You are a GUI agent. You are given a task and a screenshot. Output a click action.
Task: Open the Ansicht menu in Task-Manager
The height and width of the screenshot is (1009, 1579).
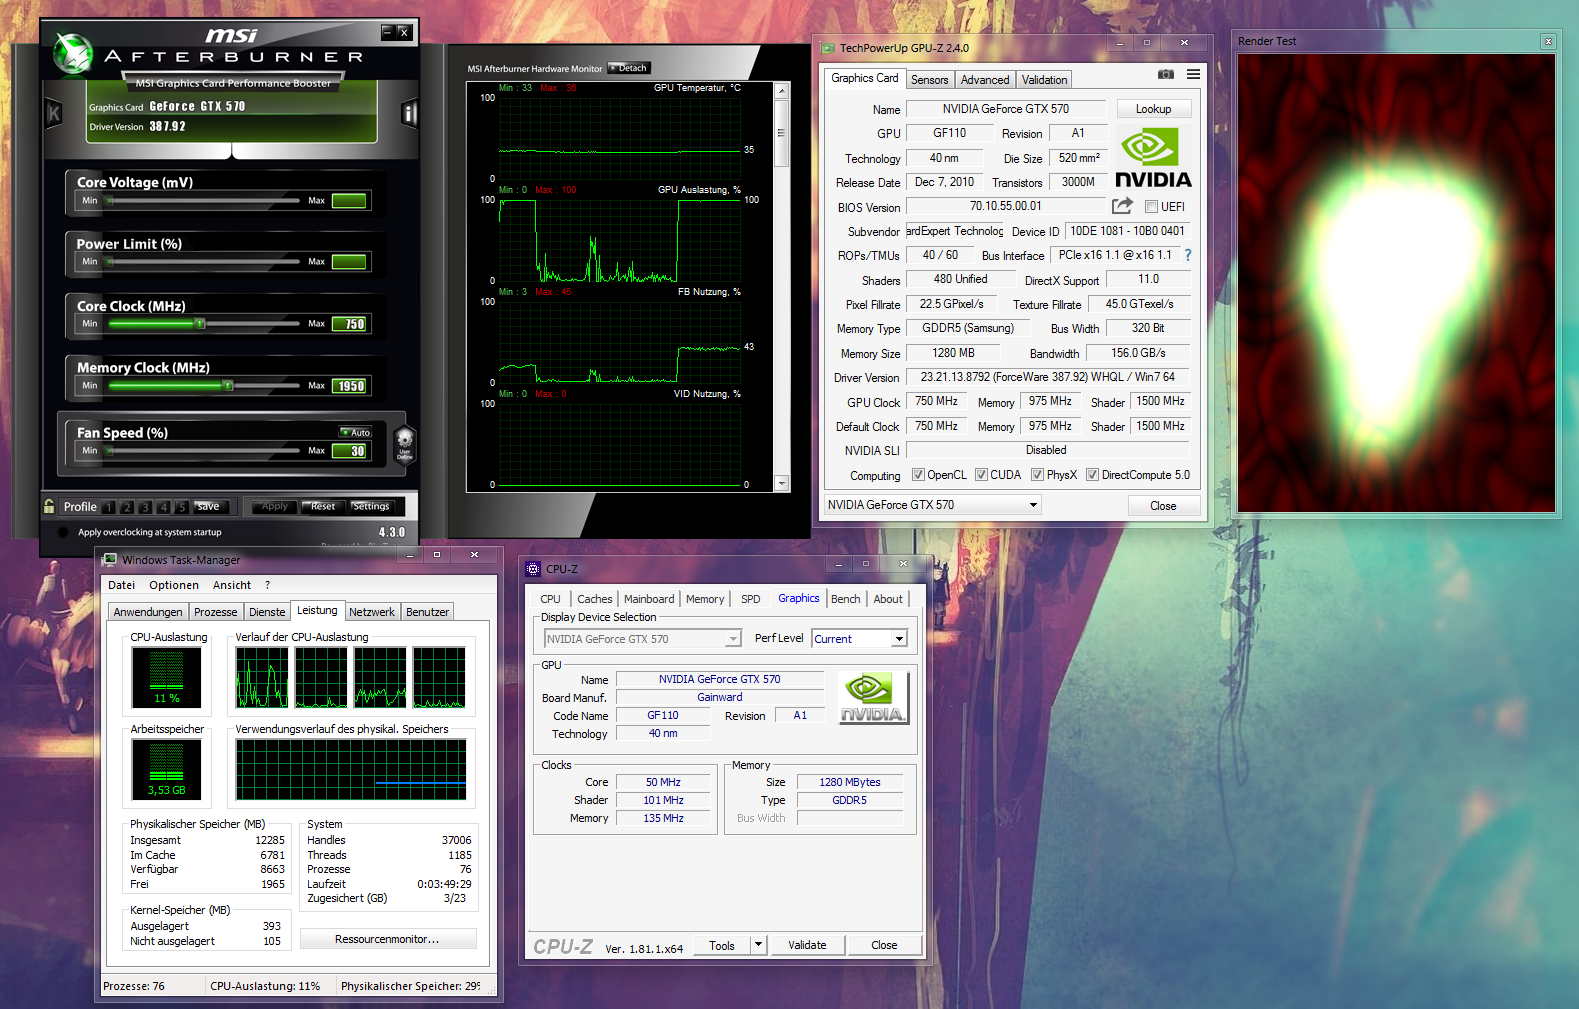pos(232,585)
